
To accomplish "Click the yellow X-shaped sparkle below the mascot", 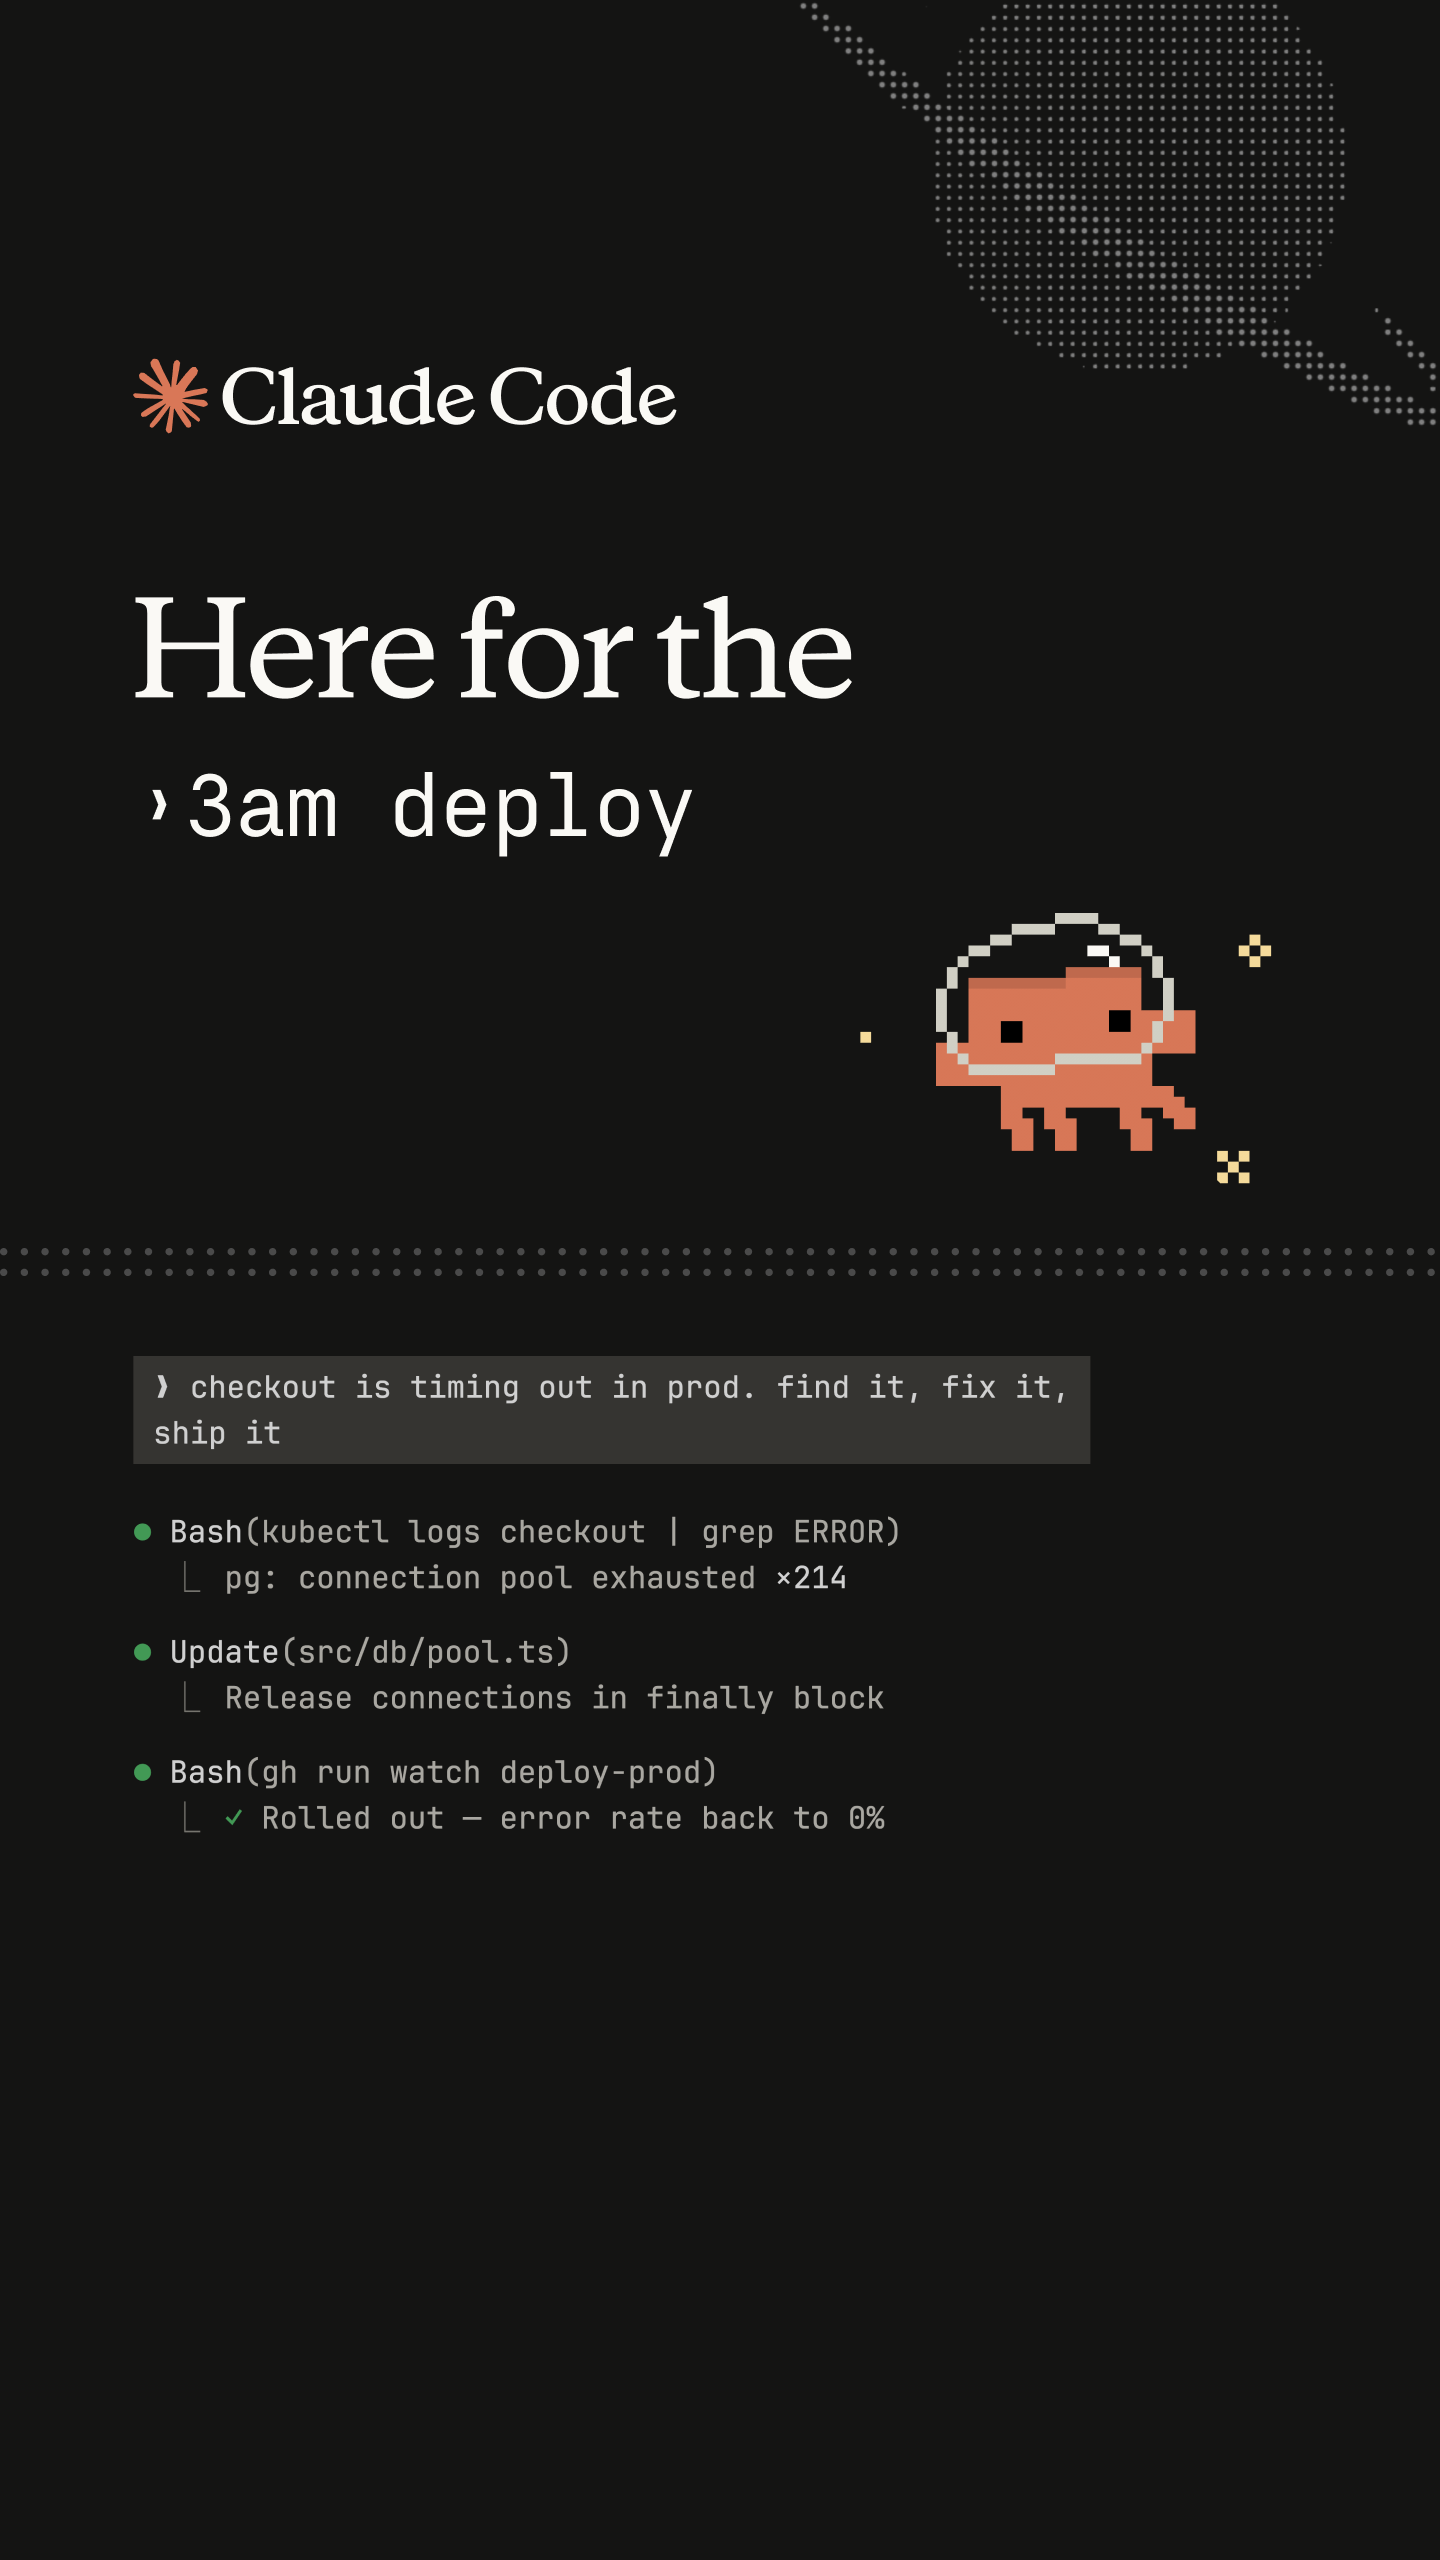I will tap(1233, 1166).
